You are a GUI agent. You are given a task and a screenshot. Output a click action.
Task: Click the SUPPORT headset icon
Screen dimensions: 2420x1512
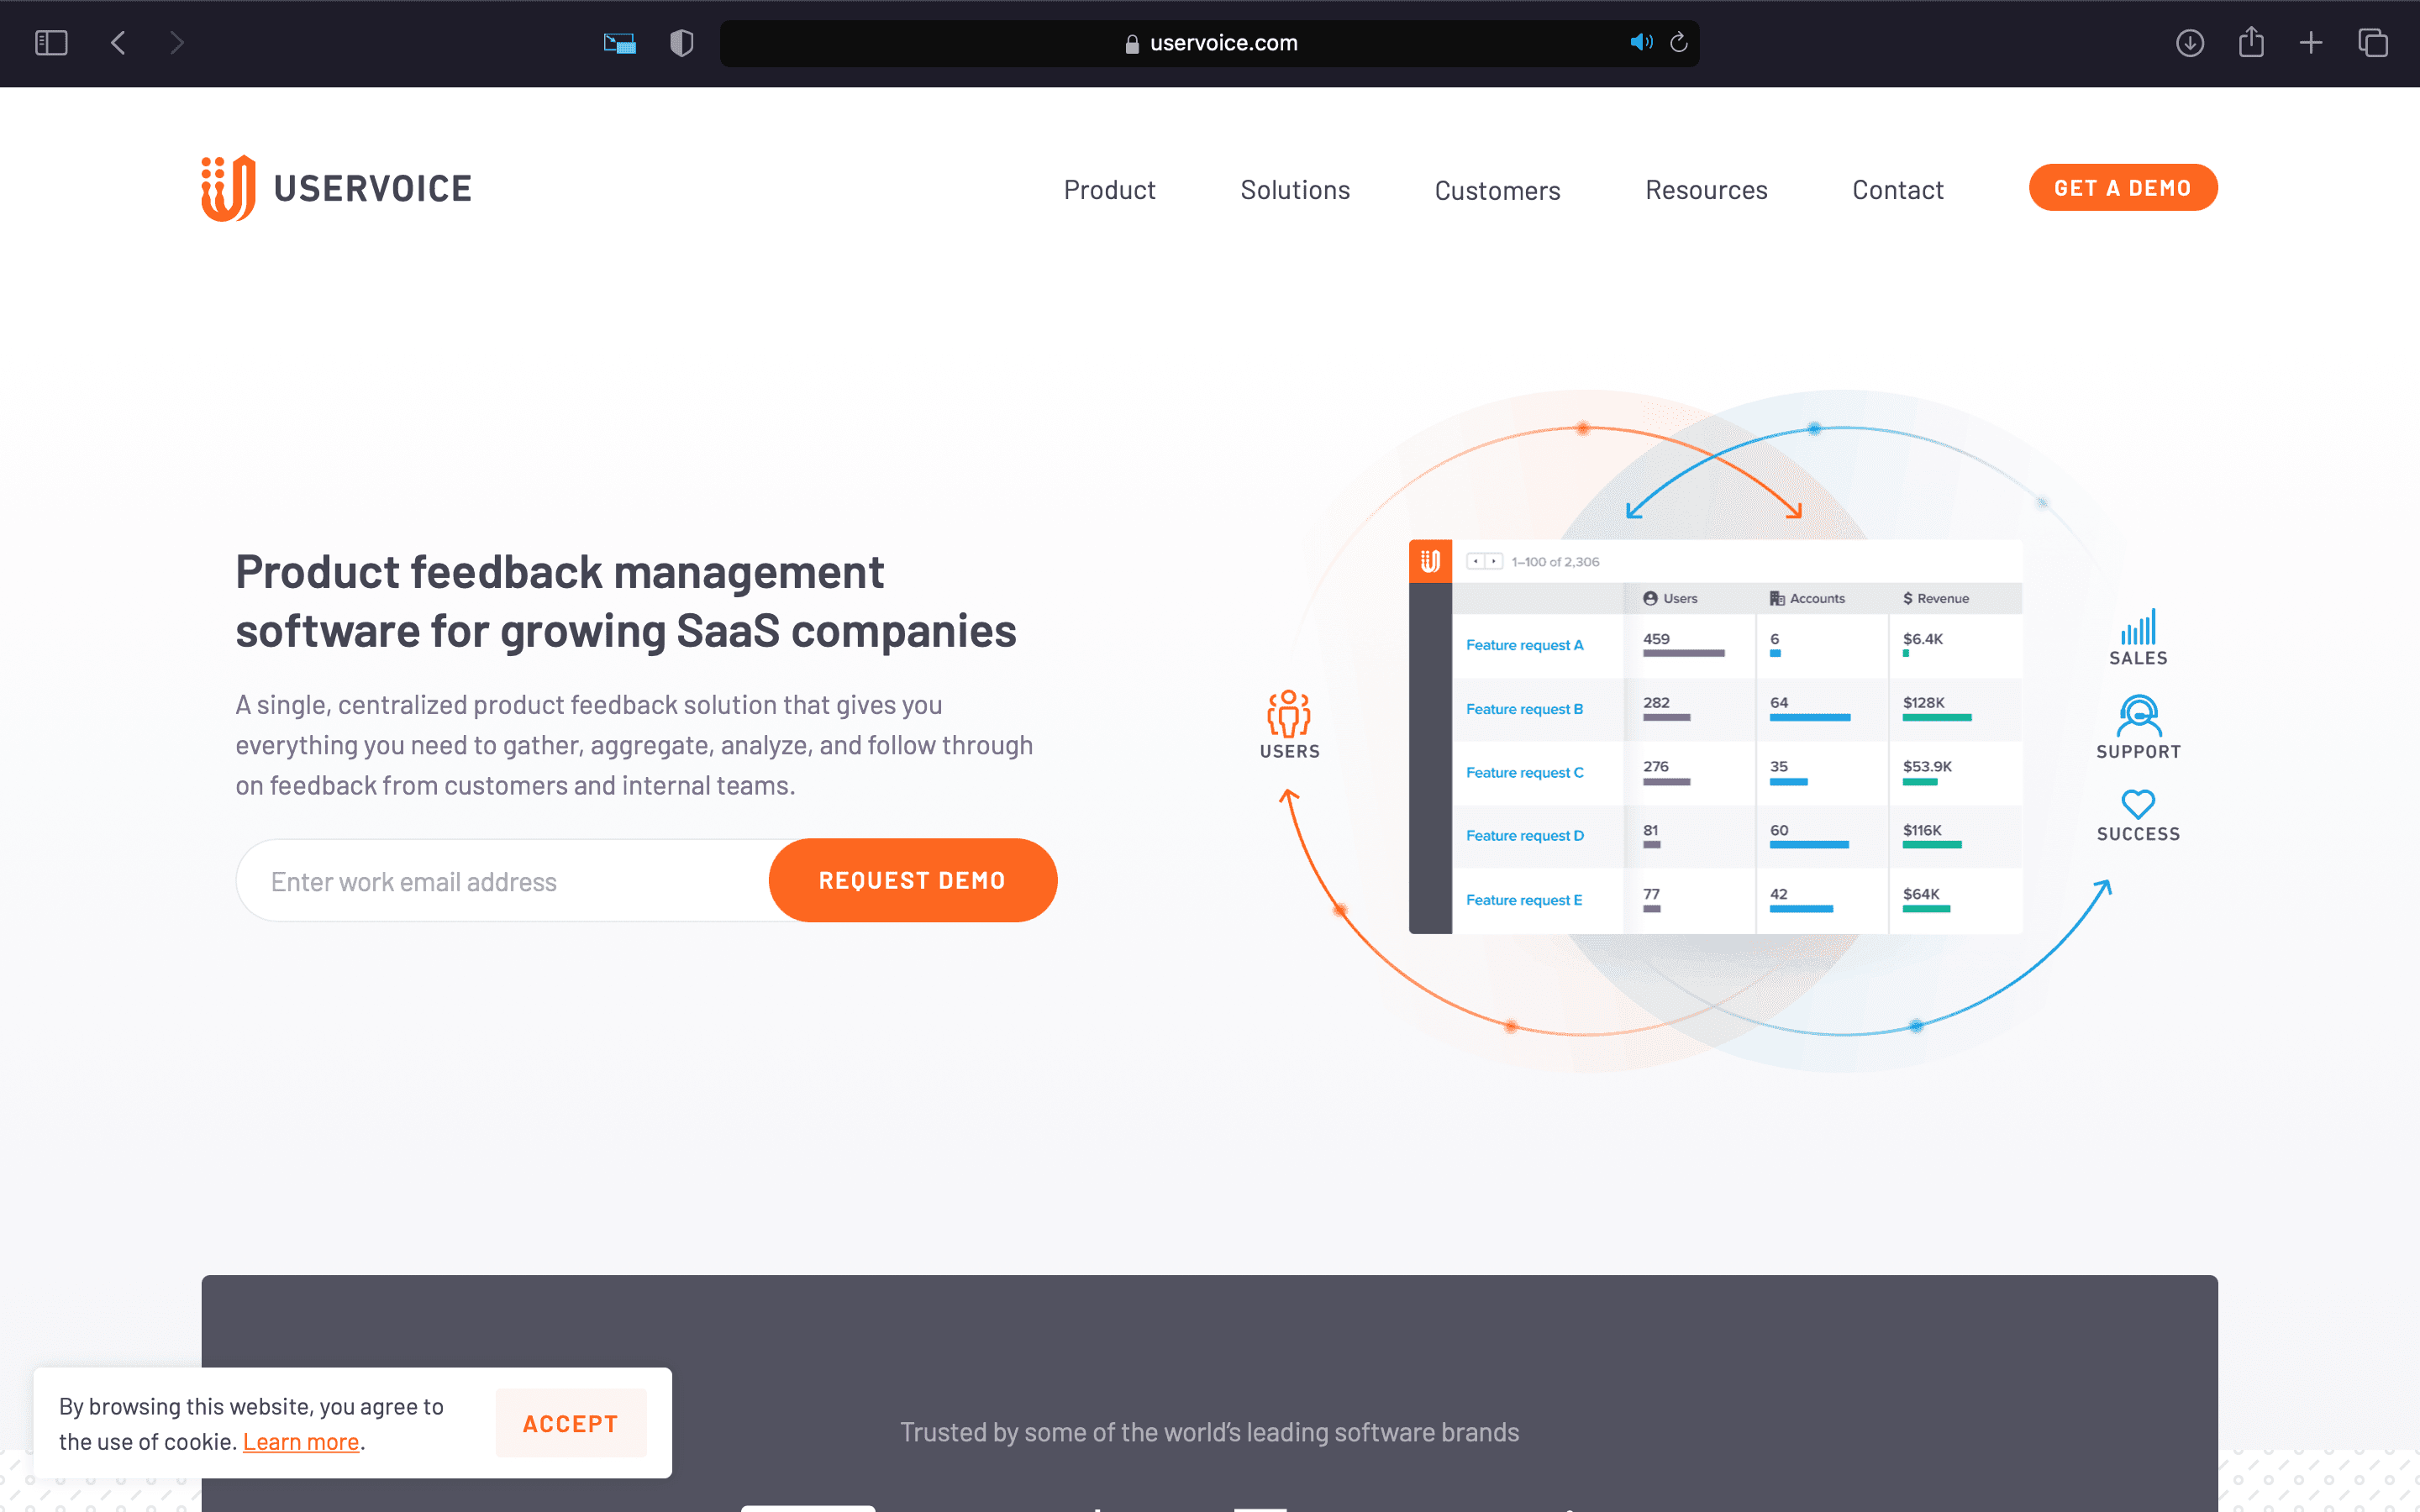(x=2139, y=716)
